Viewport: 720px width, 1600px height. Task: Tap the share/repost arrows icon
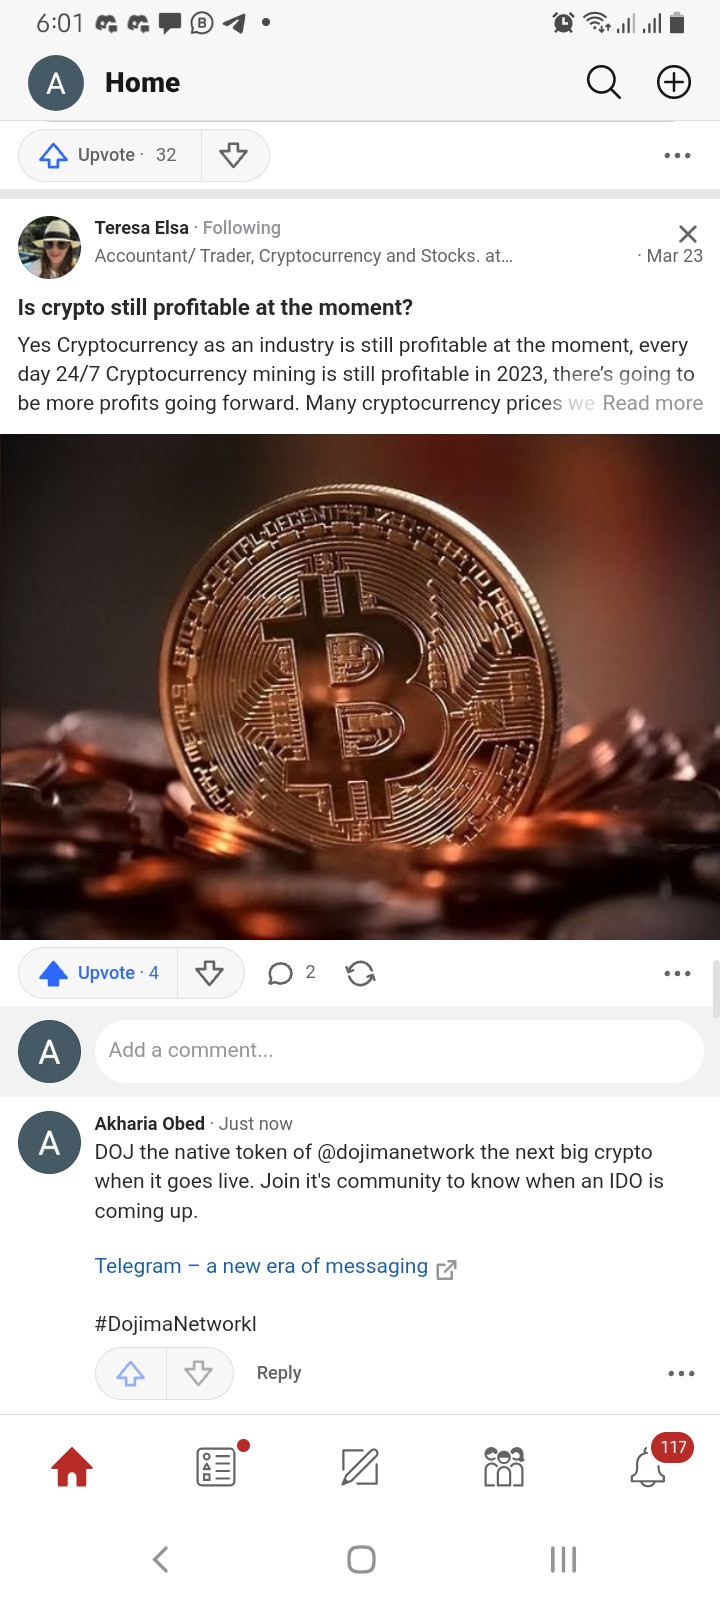pos(360,973)
